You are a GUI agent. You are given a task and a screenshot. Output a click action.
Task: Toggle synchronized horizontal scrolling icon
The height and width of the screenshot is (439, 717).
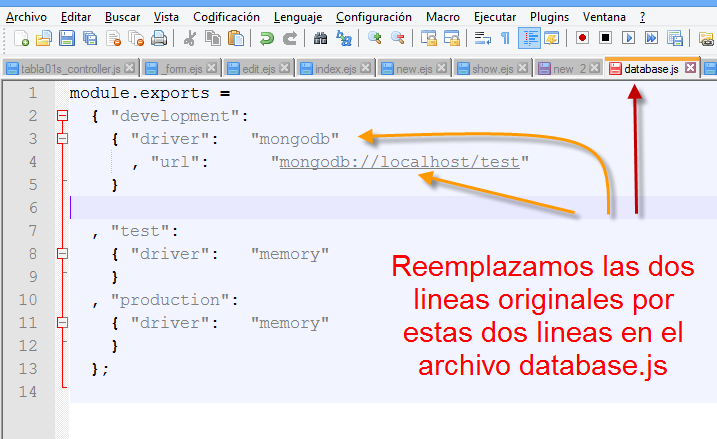452,38
